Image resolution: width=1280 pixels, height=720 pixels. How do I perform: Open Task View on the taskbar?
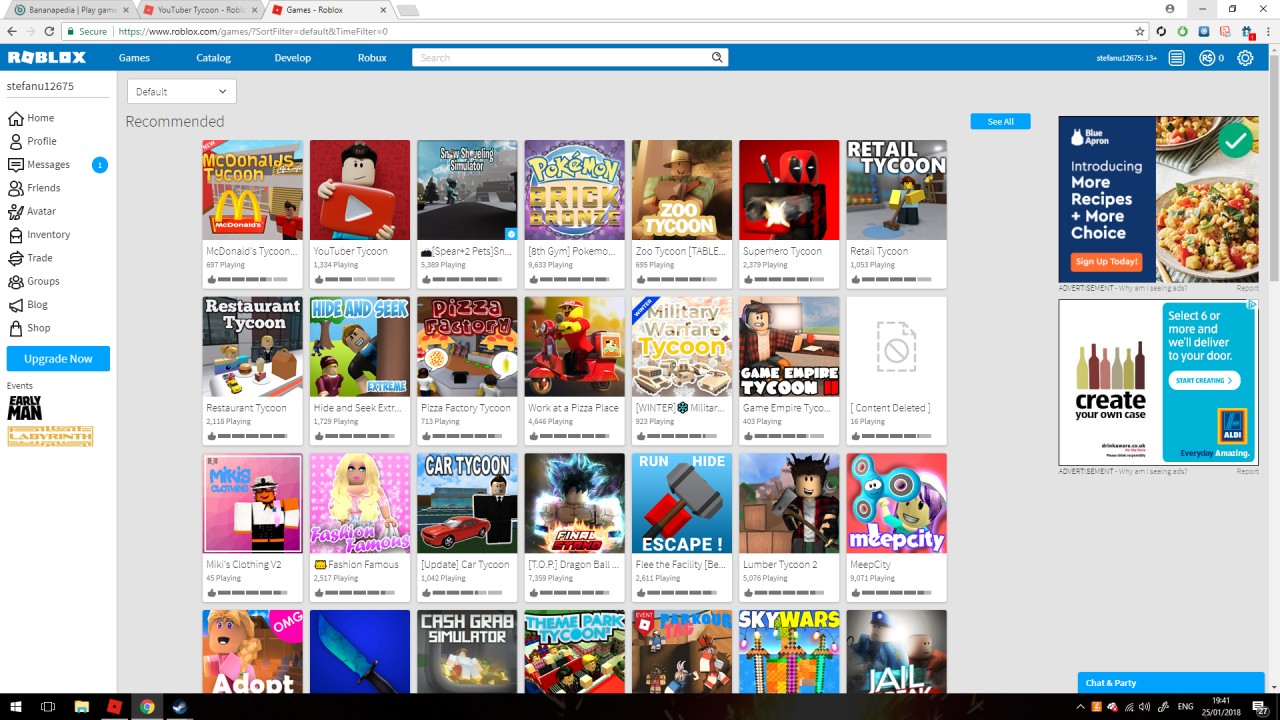[48, 707]
